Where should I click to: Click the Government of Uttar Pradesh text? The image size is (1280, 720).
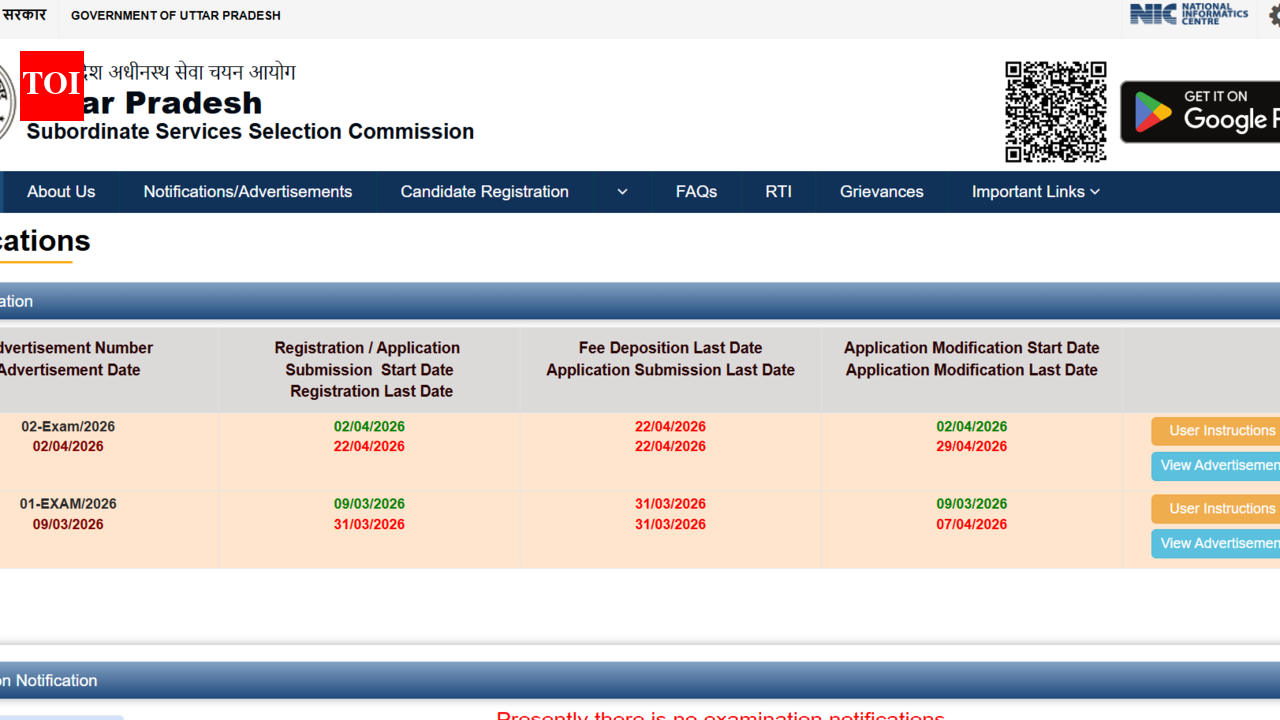tap(175, 16)
